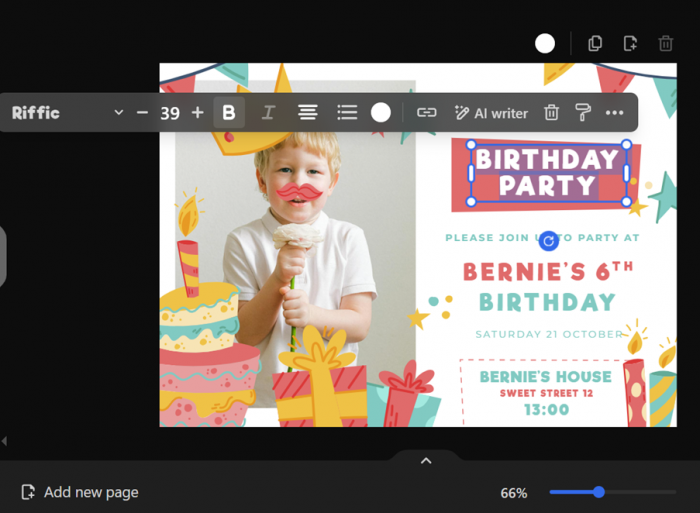The height and width of the screenshot is (513, 700).
Task: Toggle Bold formatting on selected text
Action: click(229, 113)
